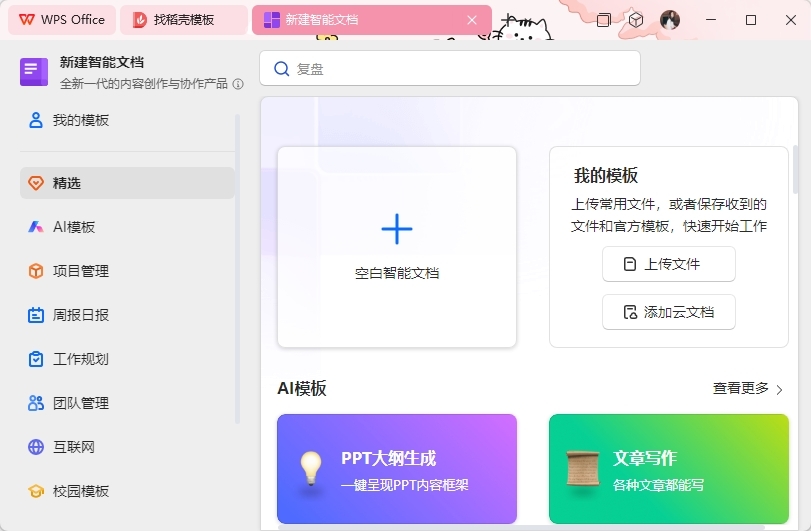Click 全新一代的内容创作与协作产品 subtitle
The height and width of the screenshot is (531, 811).
click(144, 84)
